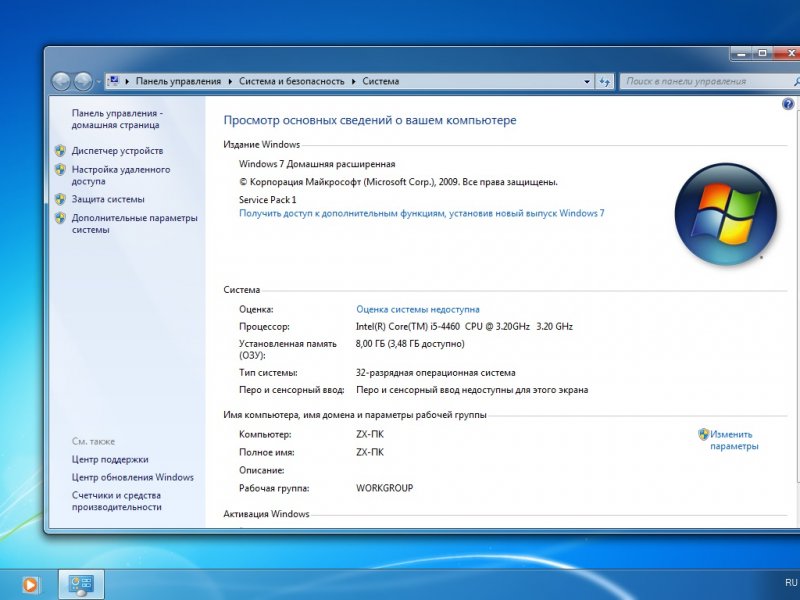Screen dimensions: 800x600
Task: Focus the 'Поиск в панели управления' search box
Action: (x=709, y=81)
